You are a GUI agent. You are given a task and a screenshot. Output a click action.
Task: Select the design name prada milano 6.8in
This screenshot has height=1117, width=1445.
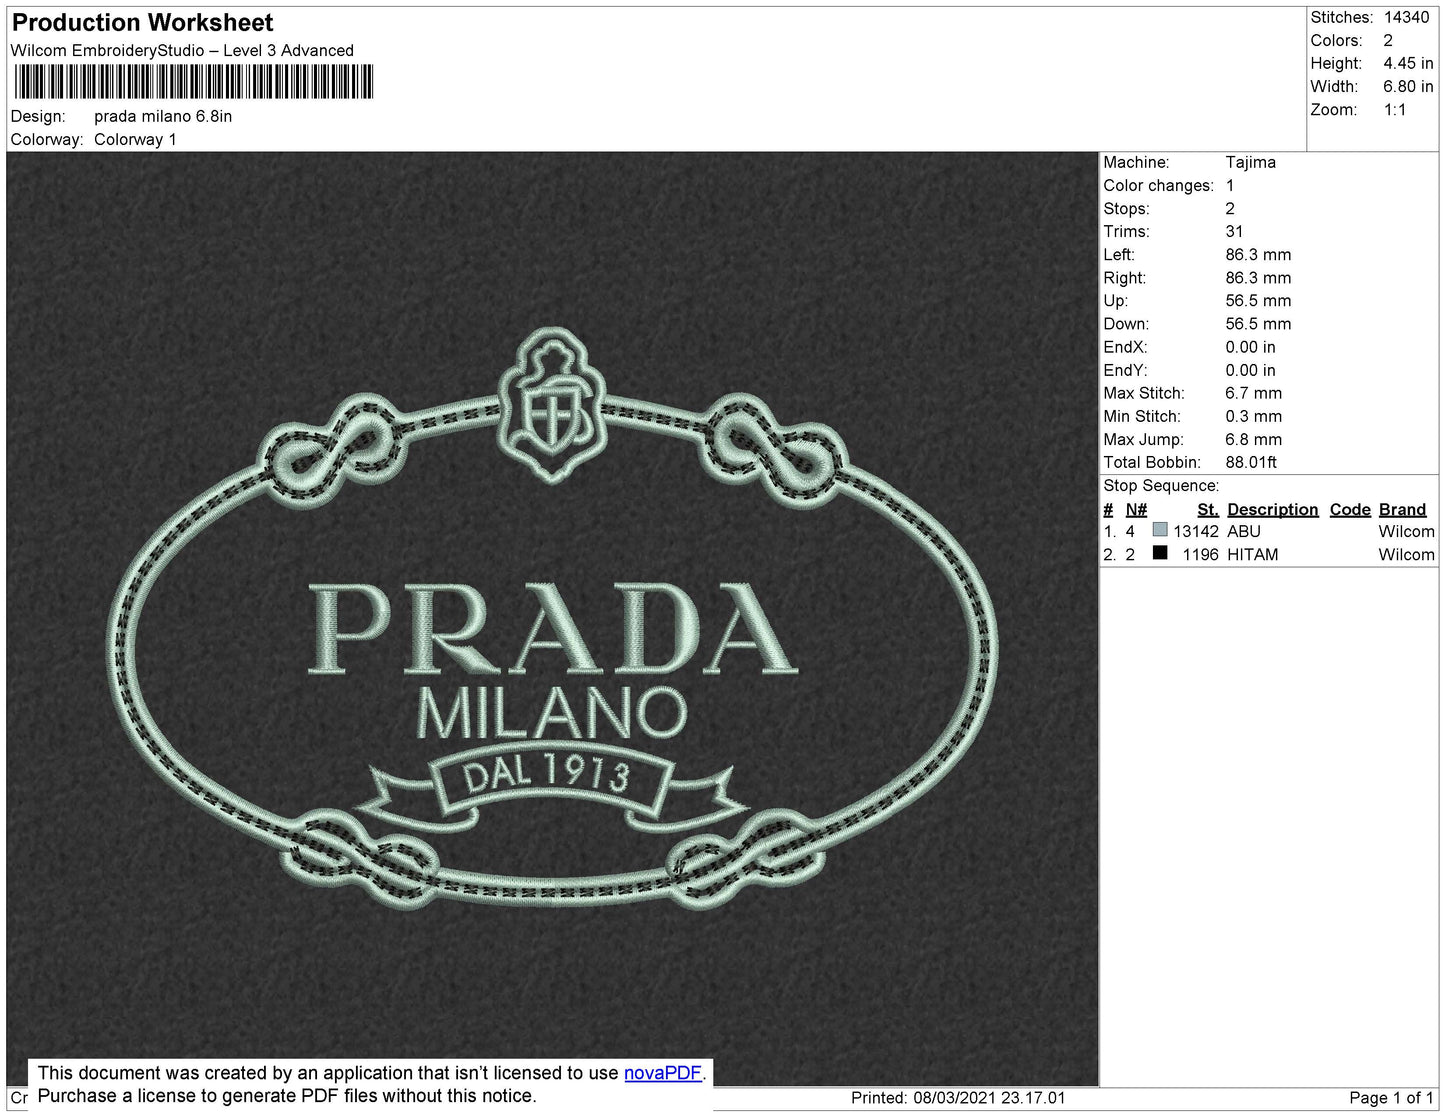[162, 115]
